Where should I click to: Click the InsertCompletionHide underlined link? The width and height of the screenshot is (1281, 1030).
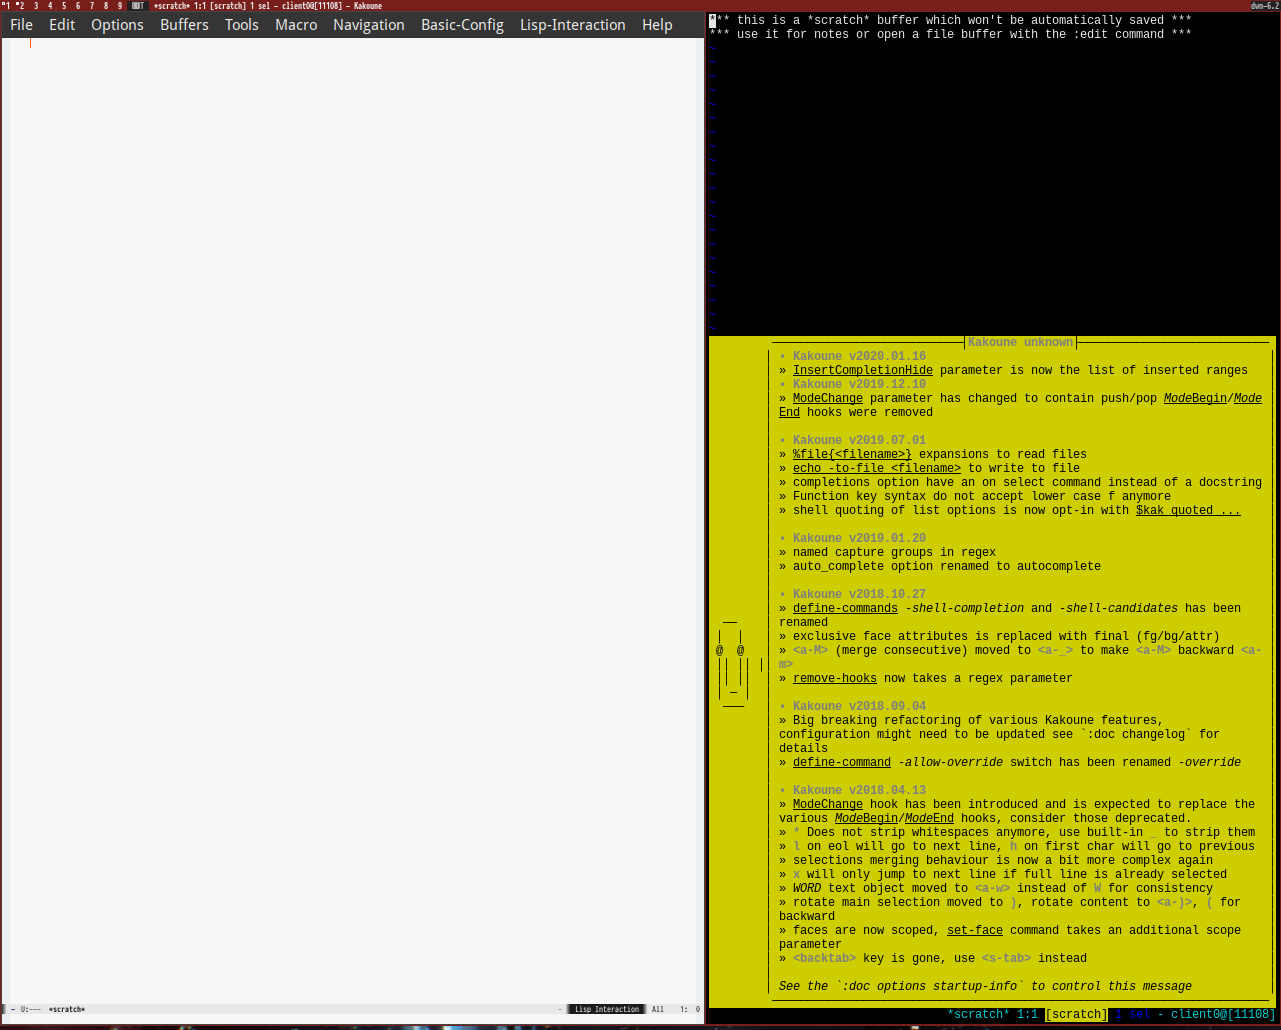tap(862, 370)
